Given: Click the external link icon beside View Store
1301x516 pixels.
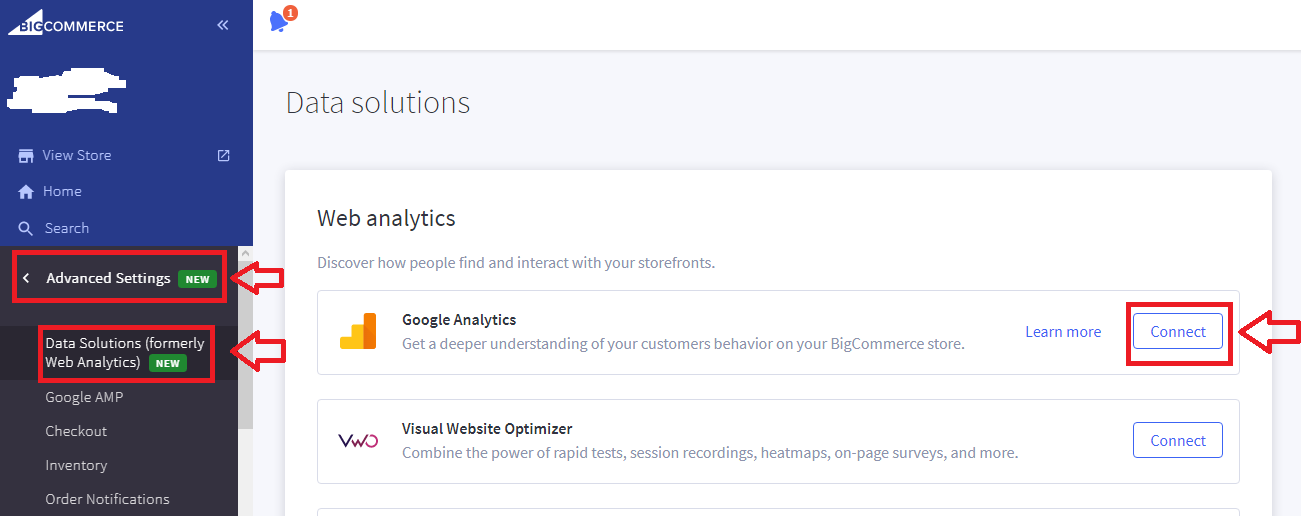Looking at the screenshot, I should pyautogui.click(x=224, y=155).
